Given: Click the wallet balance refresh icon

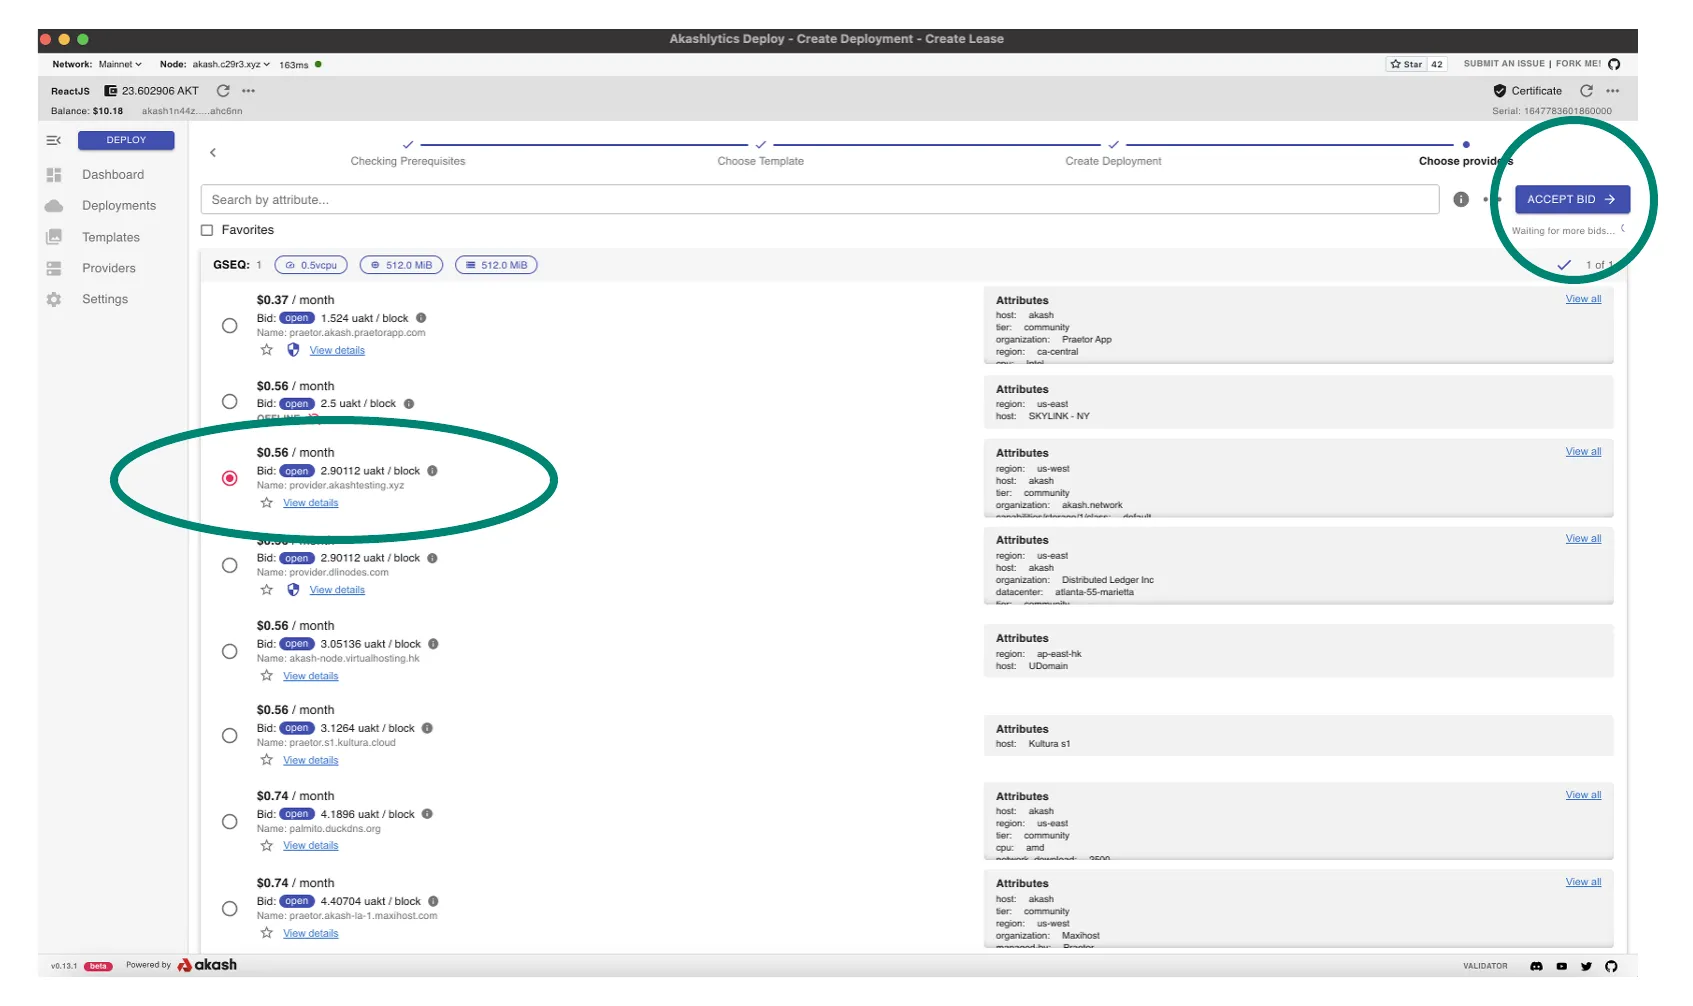Looking at the screenshot, I should pos(223,91).
